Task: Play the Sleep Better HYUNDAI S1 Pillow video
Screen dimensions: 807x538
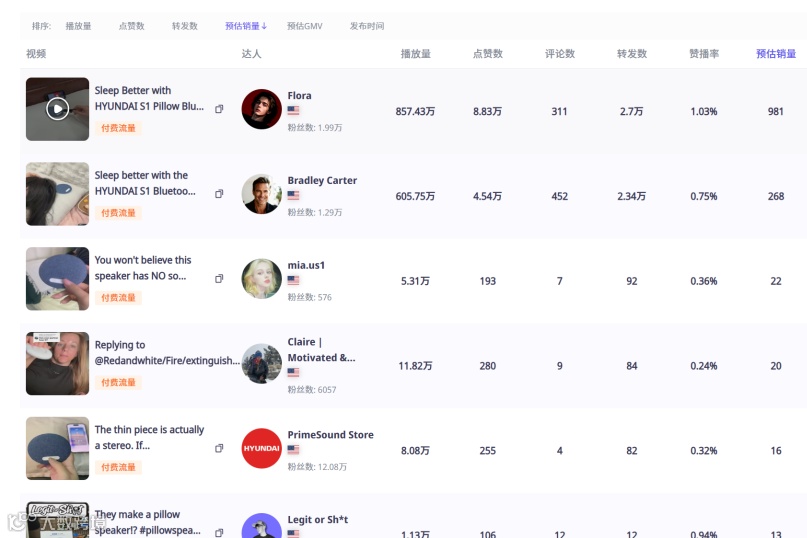Action: (x=57, y=109)
